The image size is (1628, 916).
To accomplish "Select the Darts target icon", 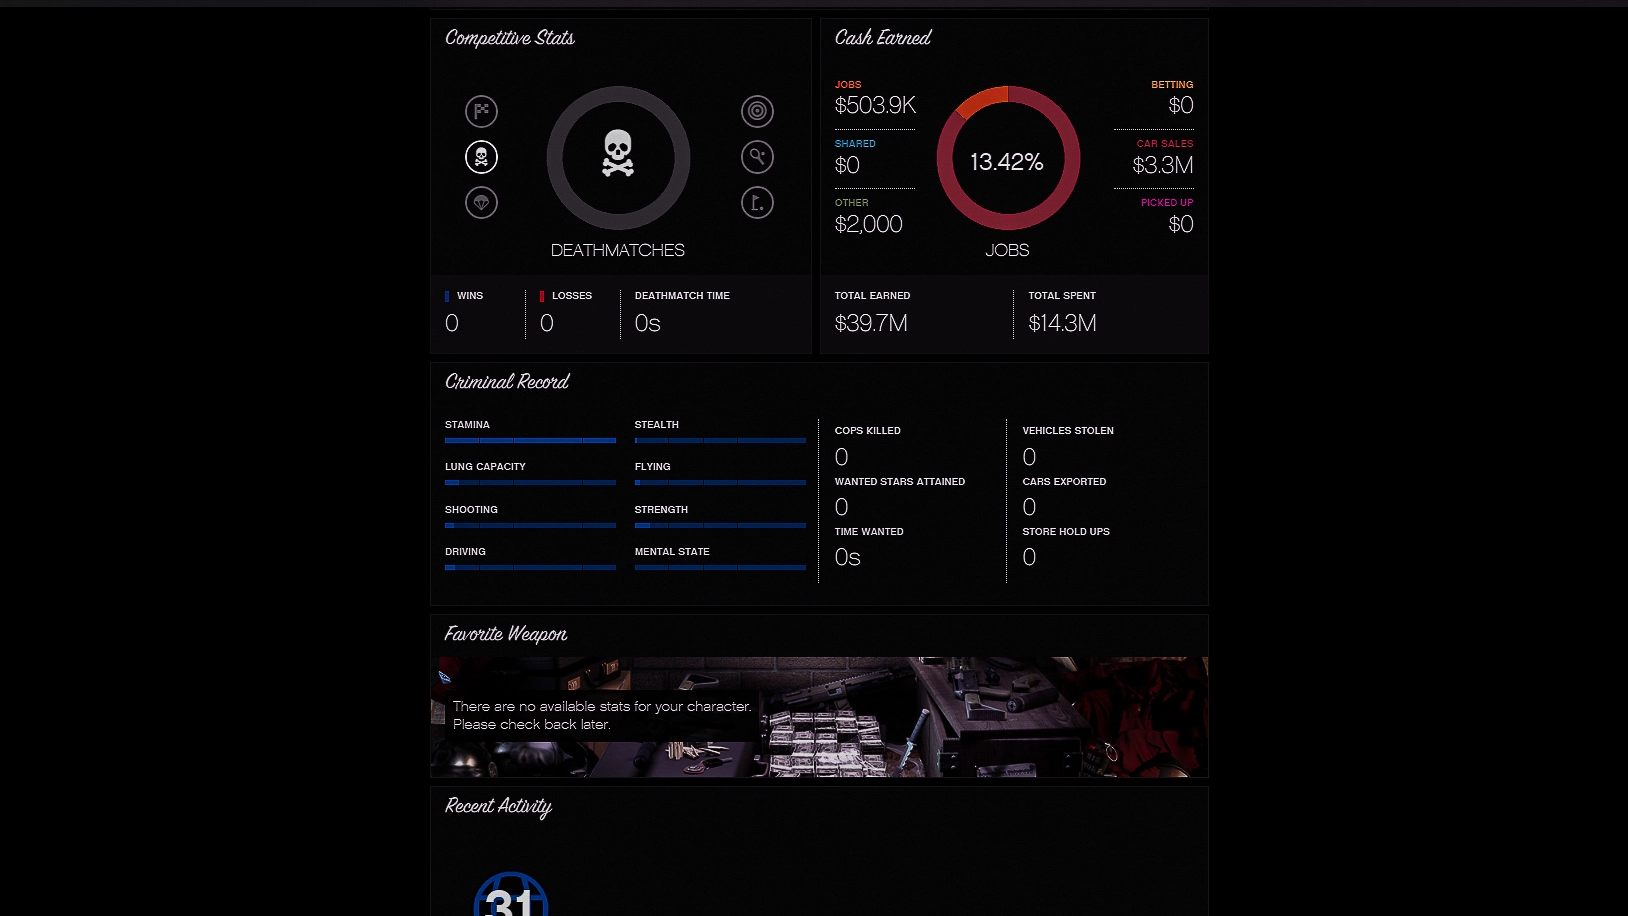I will 757,111.
